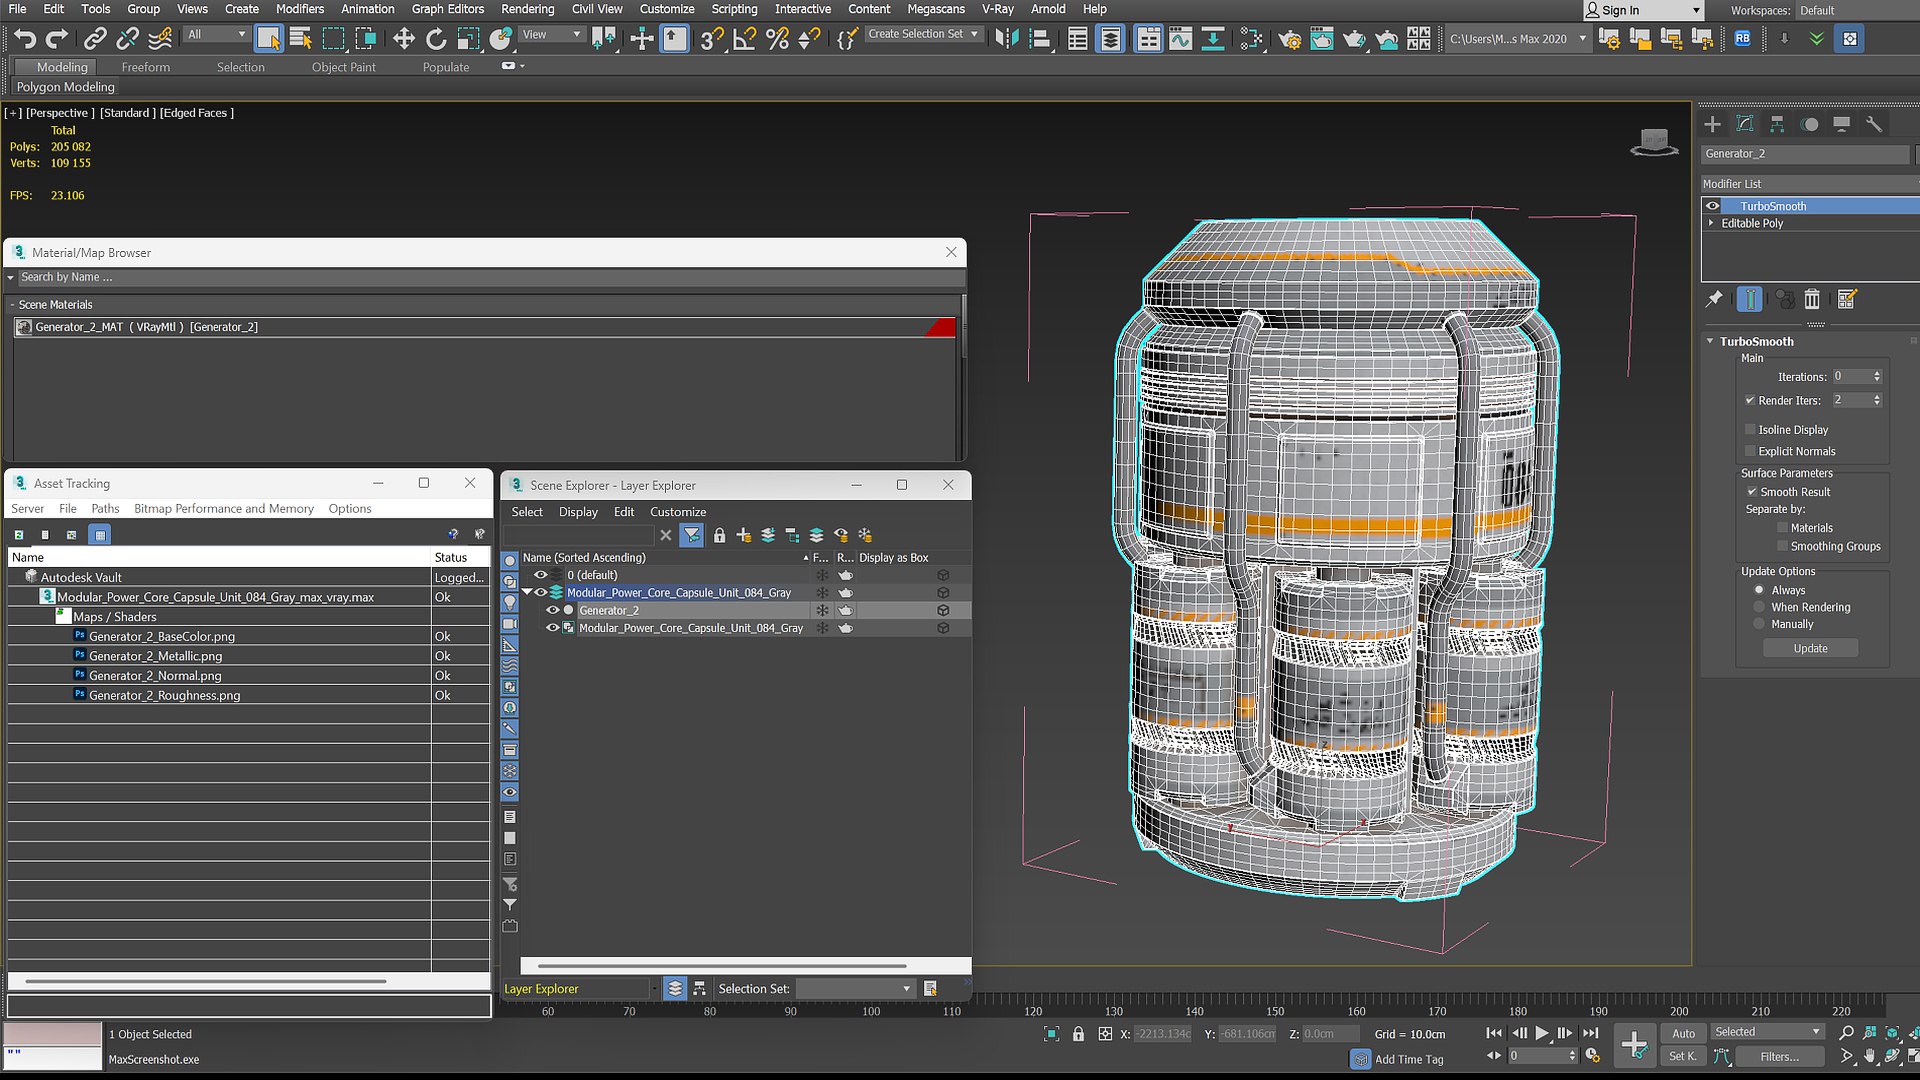Enable the Isoline Display checkbox
This screenshot has height=1080, width=1920.
click(1750, 429)
